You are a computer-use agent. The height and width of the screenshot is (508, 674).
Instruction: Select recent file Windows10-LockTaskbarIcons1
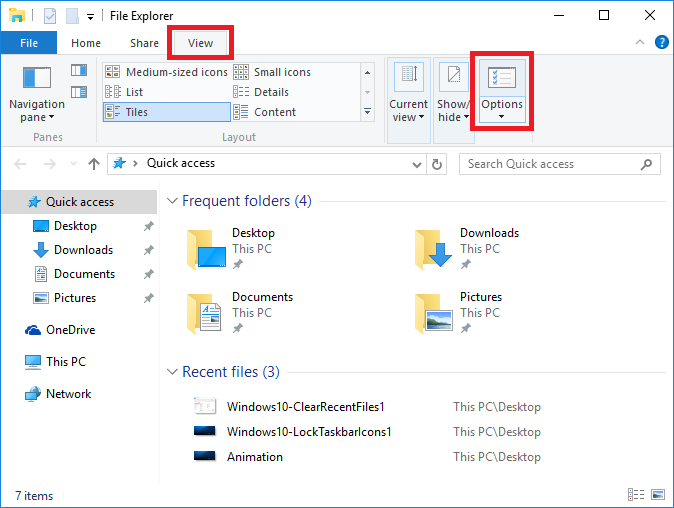309,431
